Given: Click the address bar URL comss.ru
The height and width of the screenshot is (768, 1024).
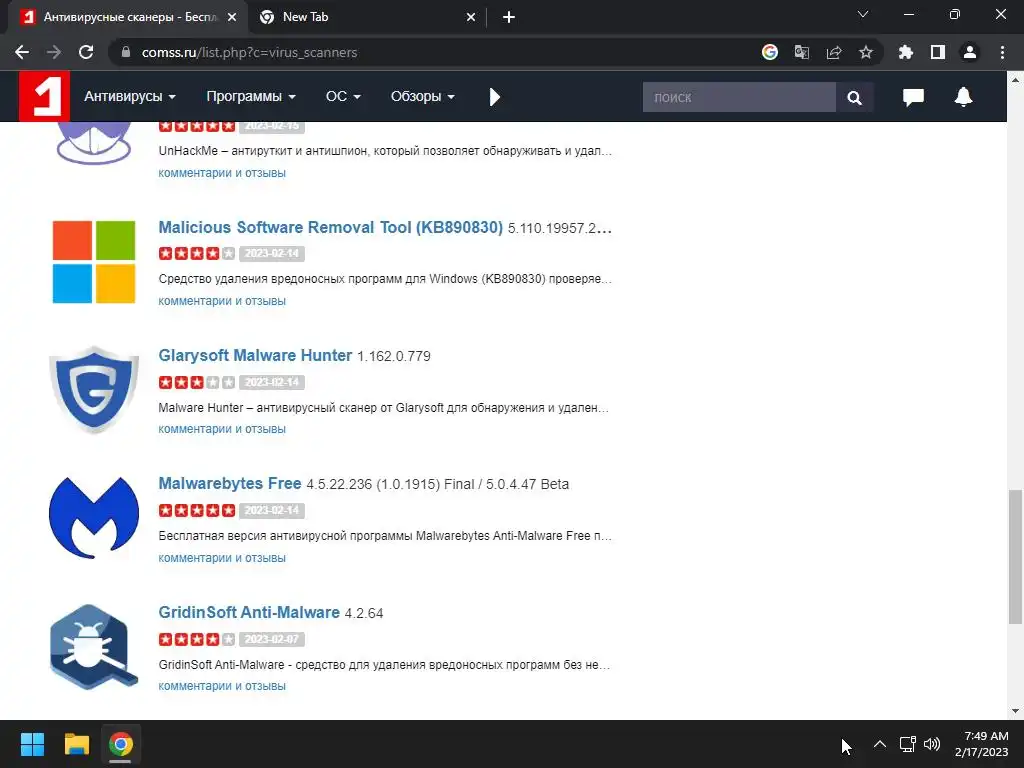Looking at the screenshot, I should 249,52.
